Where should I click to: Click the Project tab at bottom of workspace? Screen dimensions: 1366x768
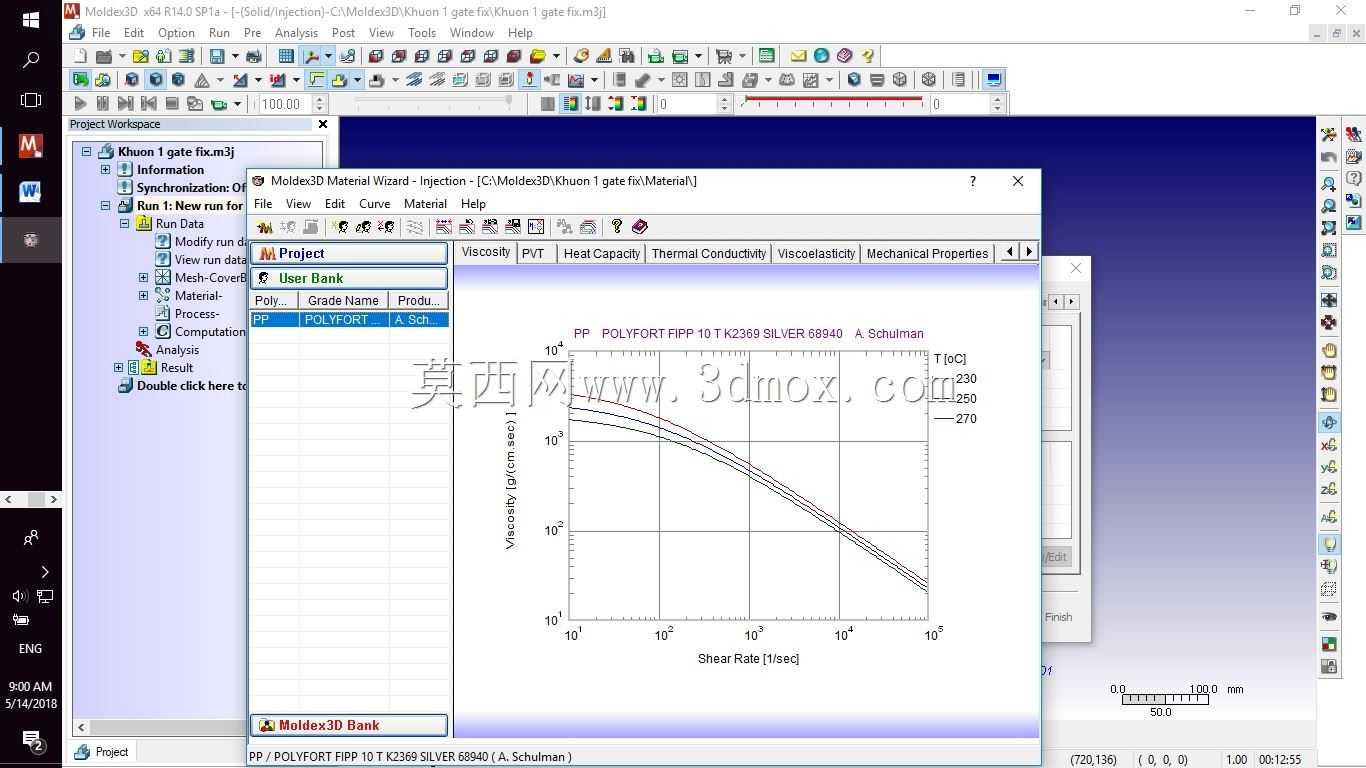point(102,752)
